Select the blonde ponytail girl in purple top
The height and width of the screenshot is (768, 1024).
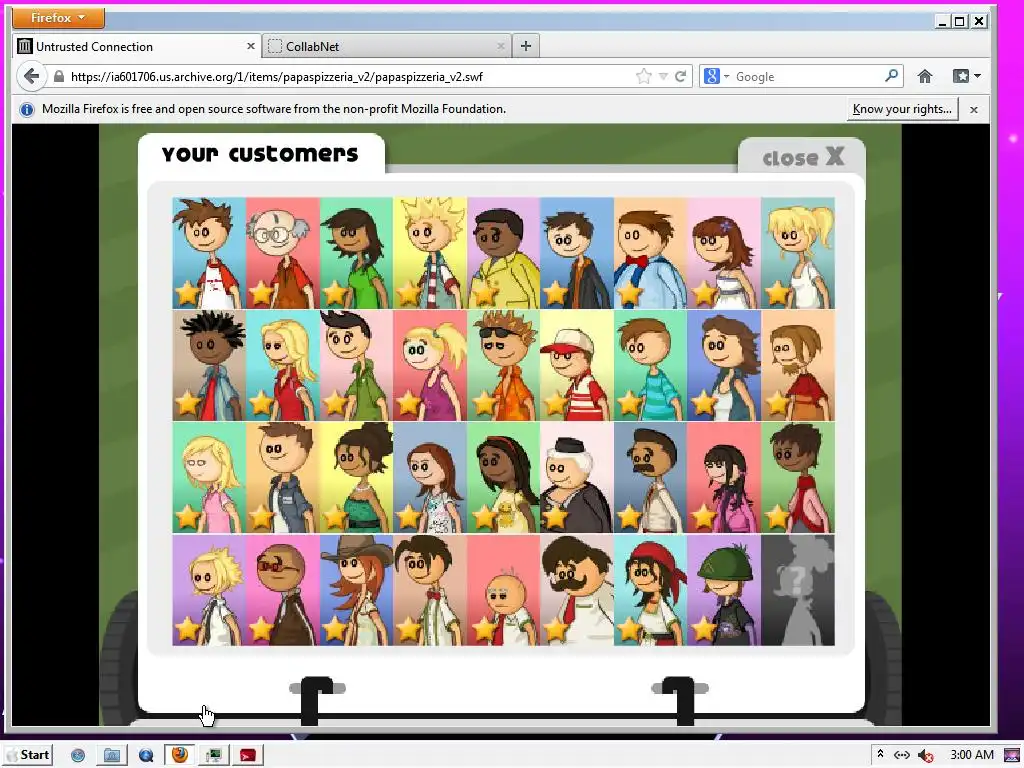[x=430, y=365]
